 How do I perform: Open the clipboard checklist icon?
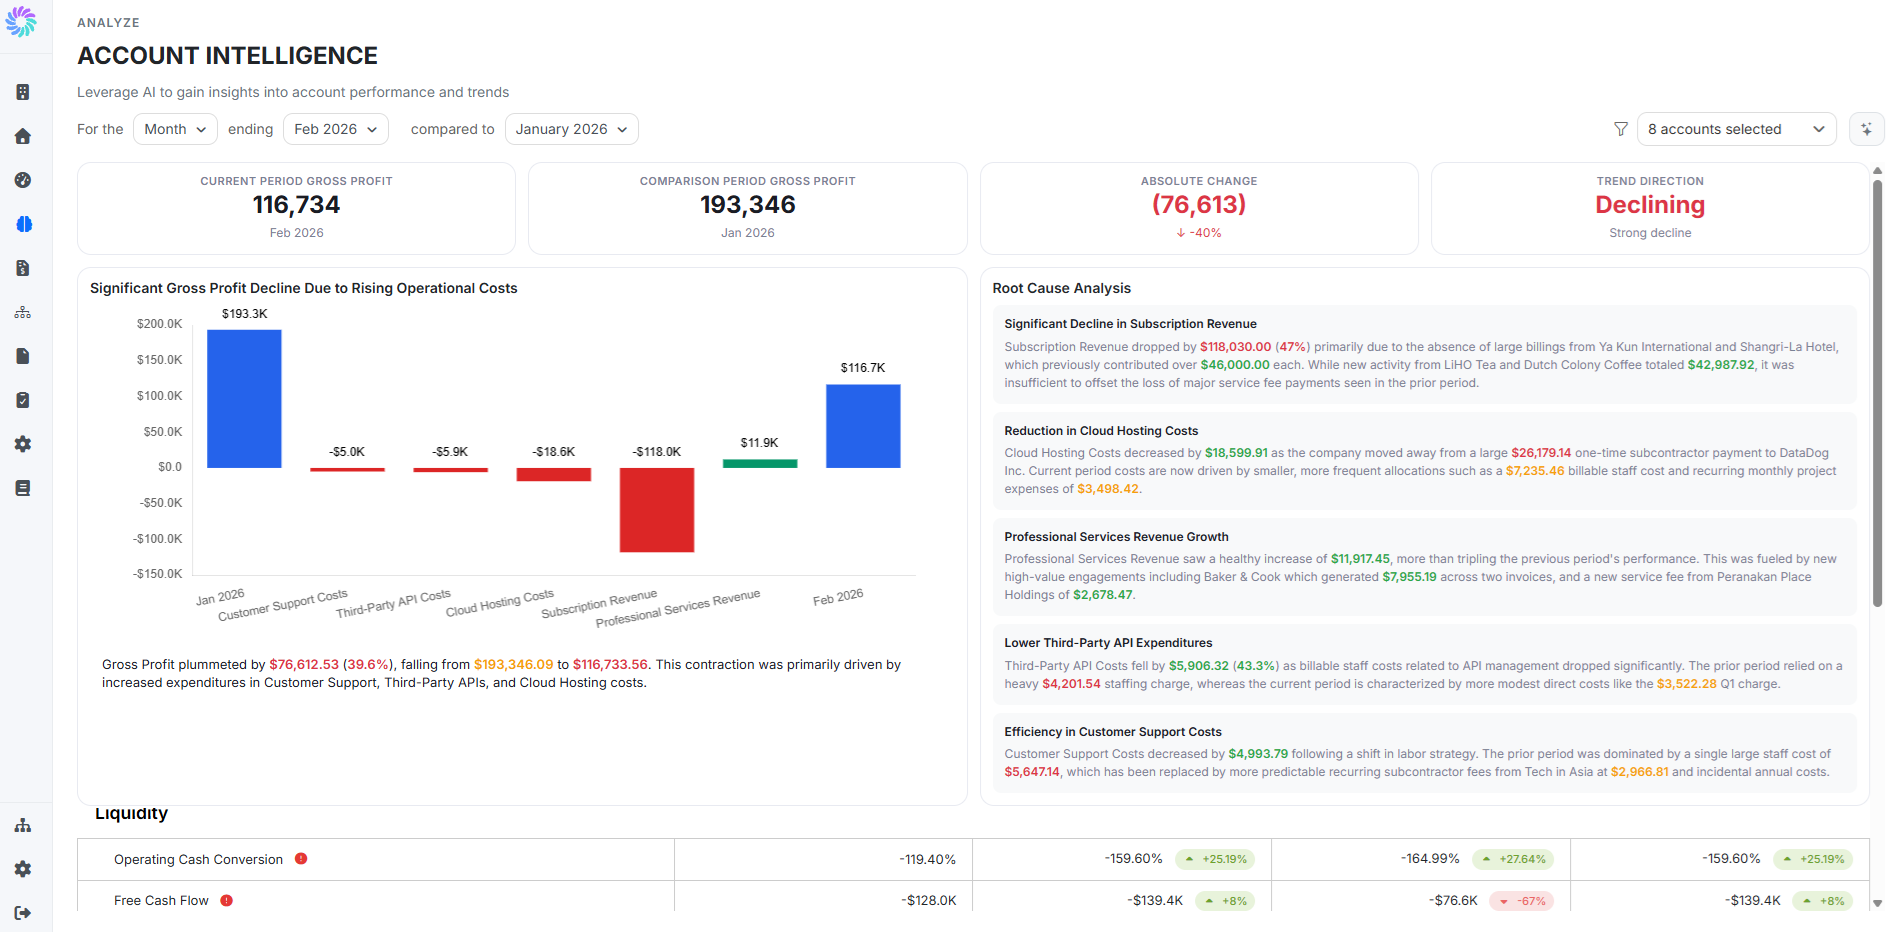(23, 400)
